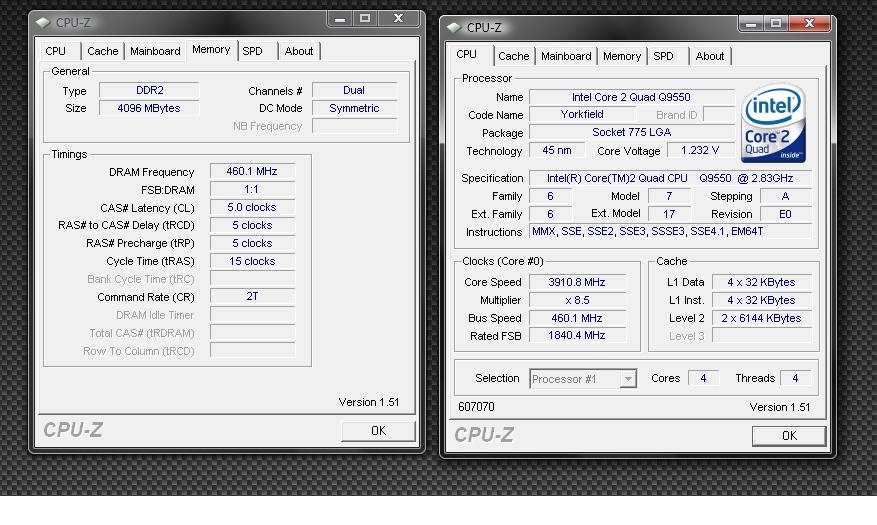Click the DRAM Frequency 460.1 MHz value
877x525 pixels.
pos(252,171)
